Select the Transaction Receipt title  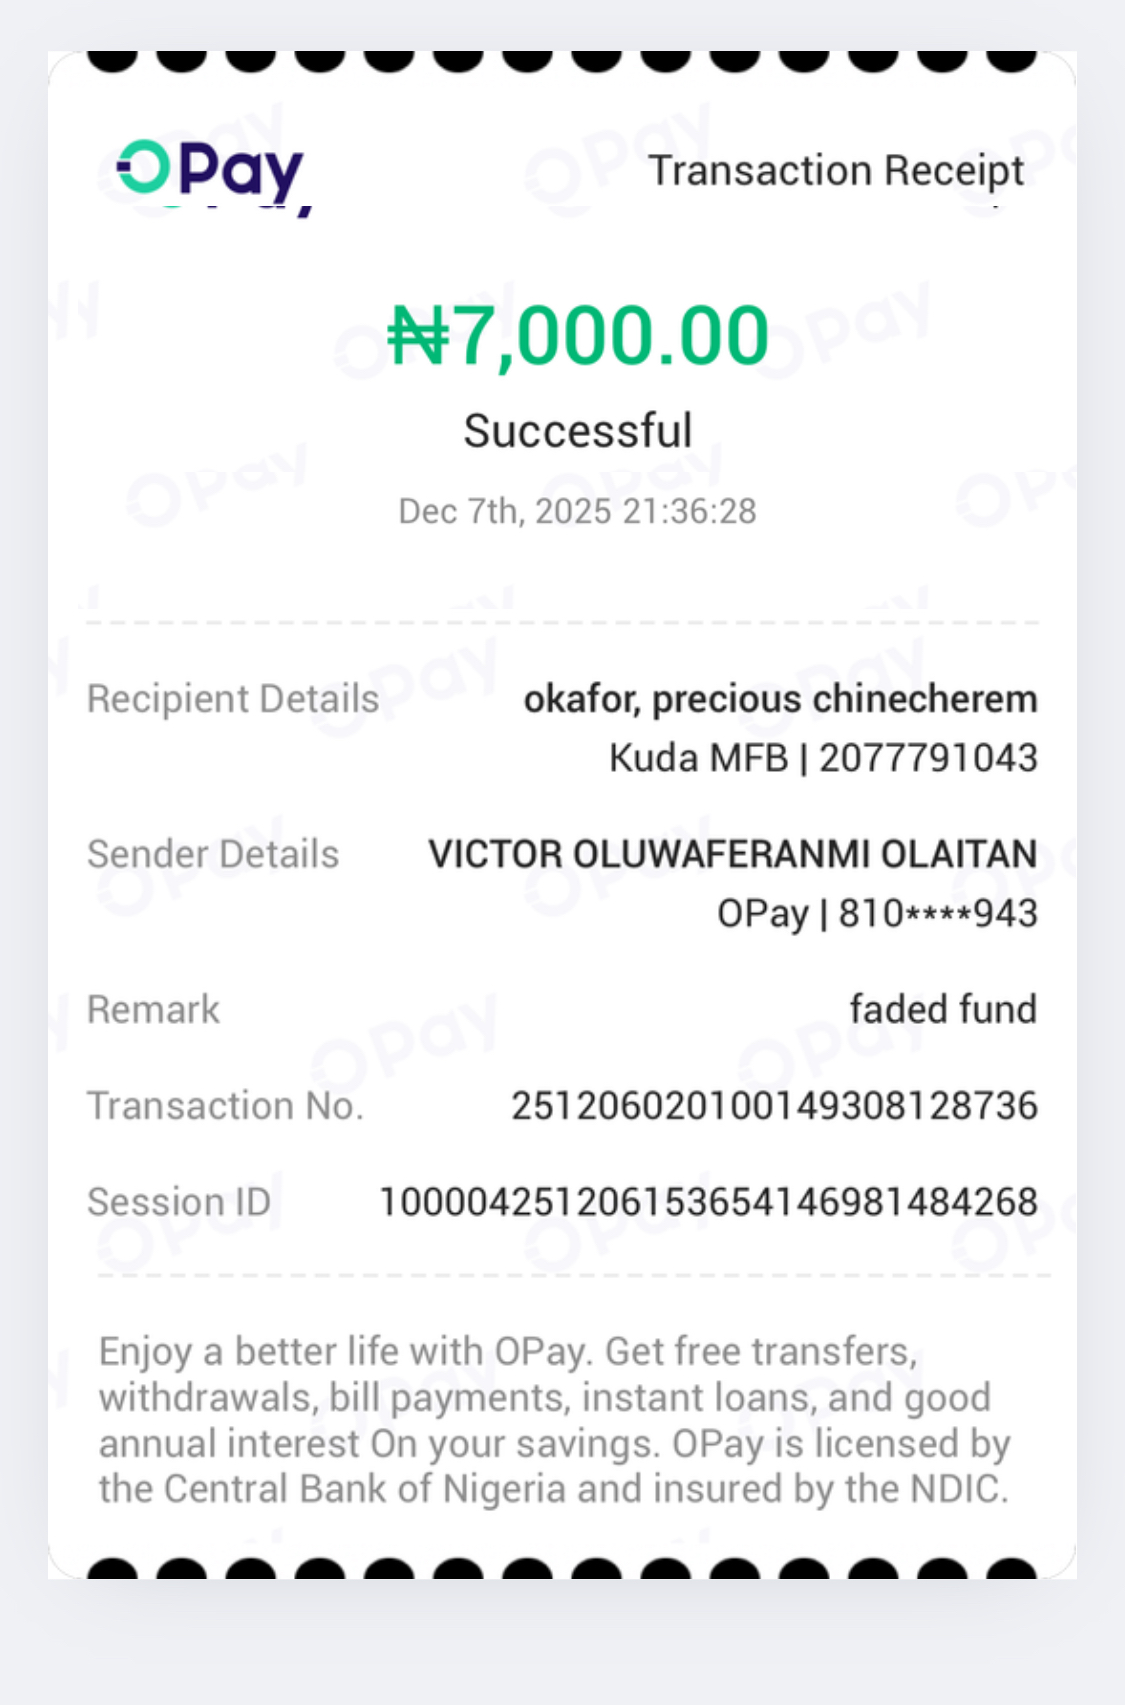click(835, 171)
